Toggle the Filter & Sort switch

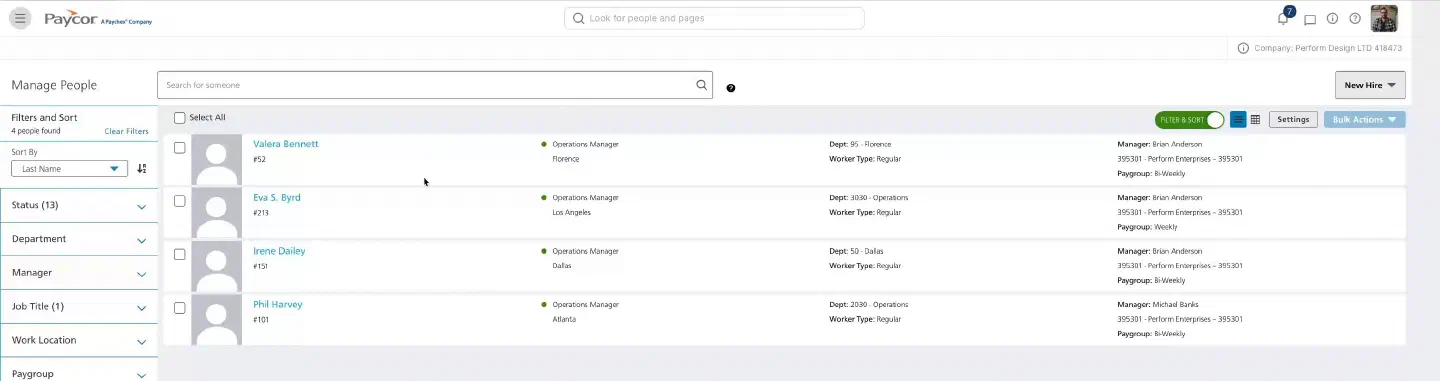pyautogui.click(x=1189, y=120)
